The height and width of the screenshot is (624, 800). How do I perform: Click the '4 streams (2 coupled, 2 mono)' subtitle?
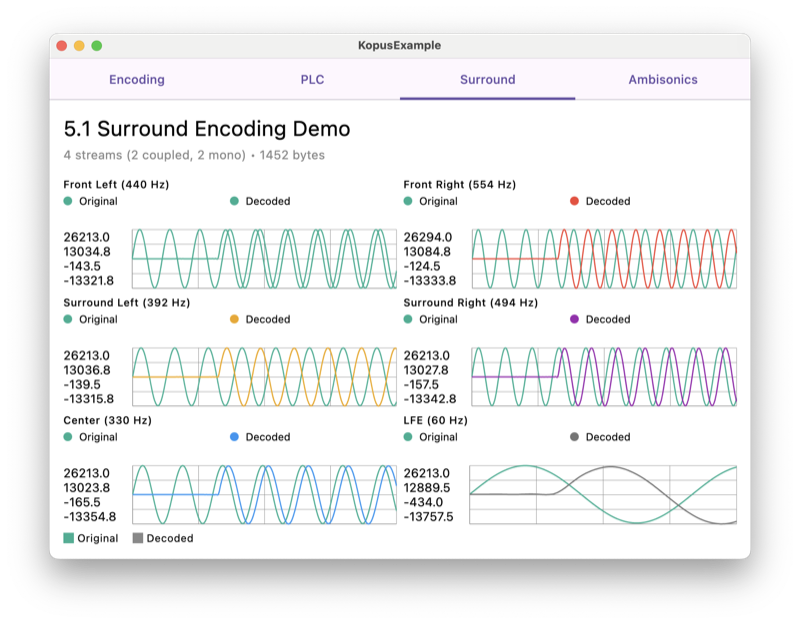tap(155, 155)
